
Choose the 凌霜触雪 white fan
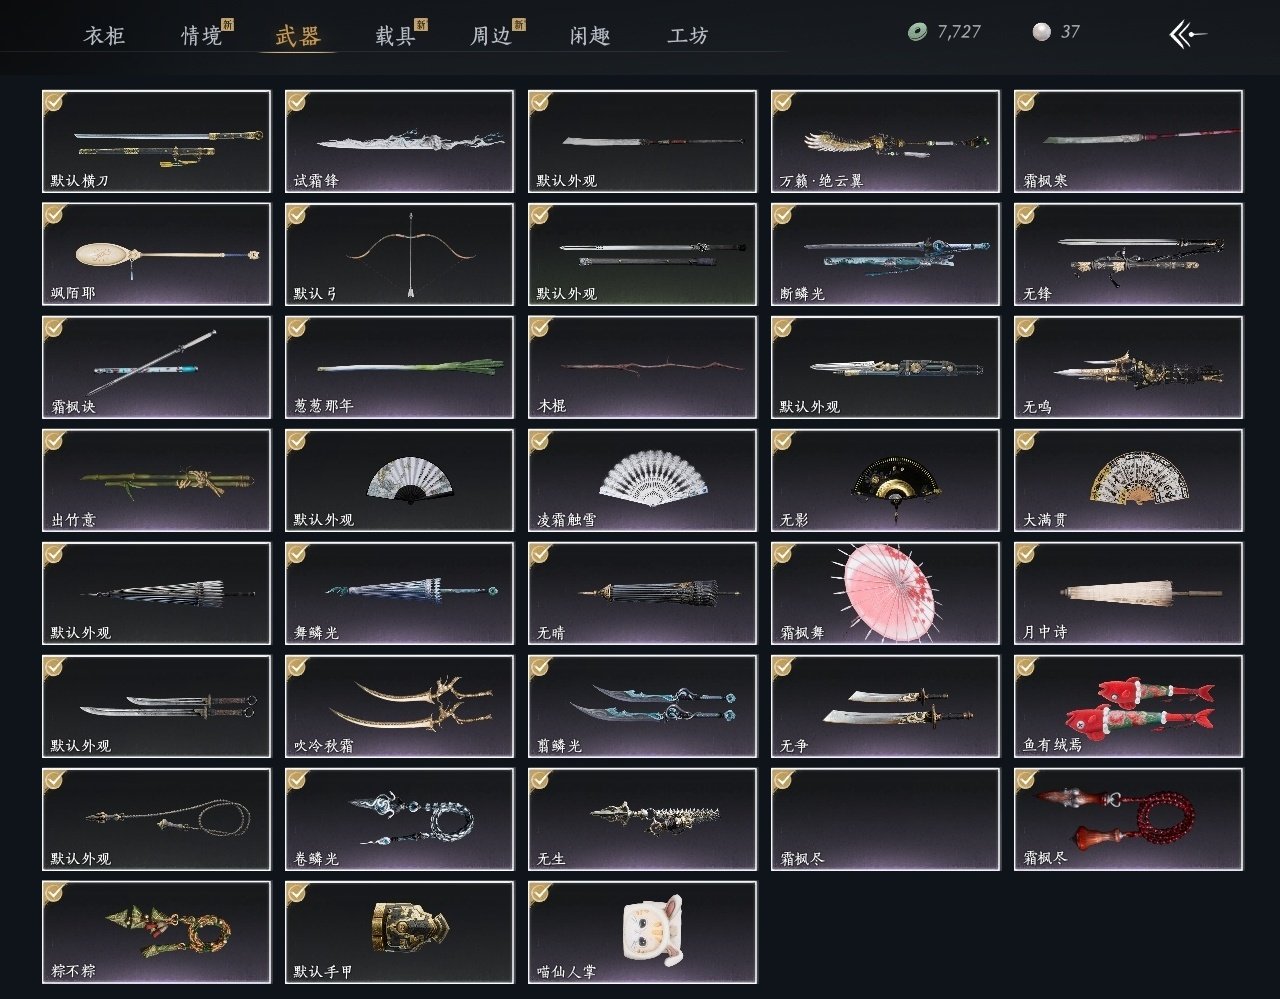[642, 480]
